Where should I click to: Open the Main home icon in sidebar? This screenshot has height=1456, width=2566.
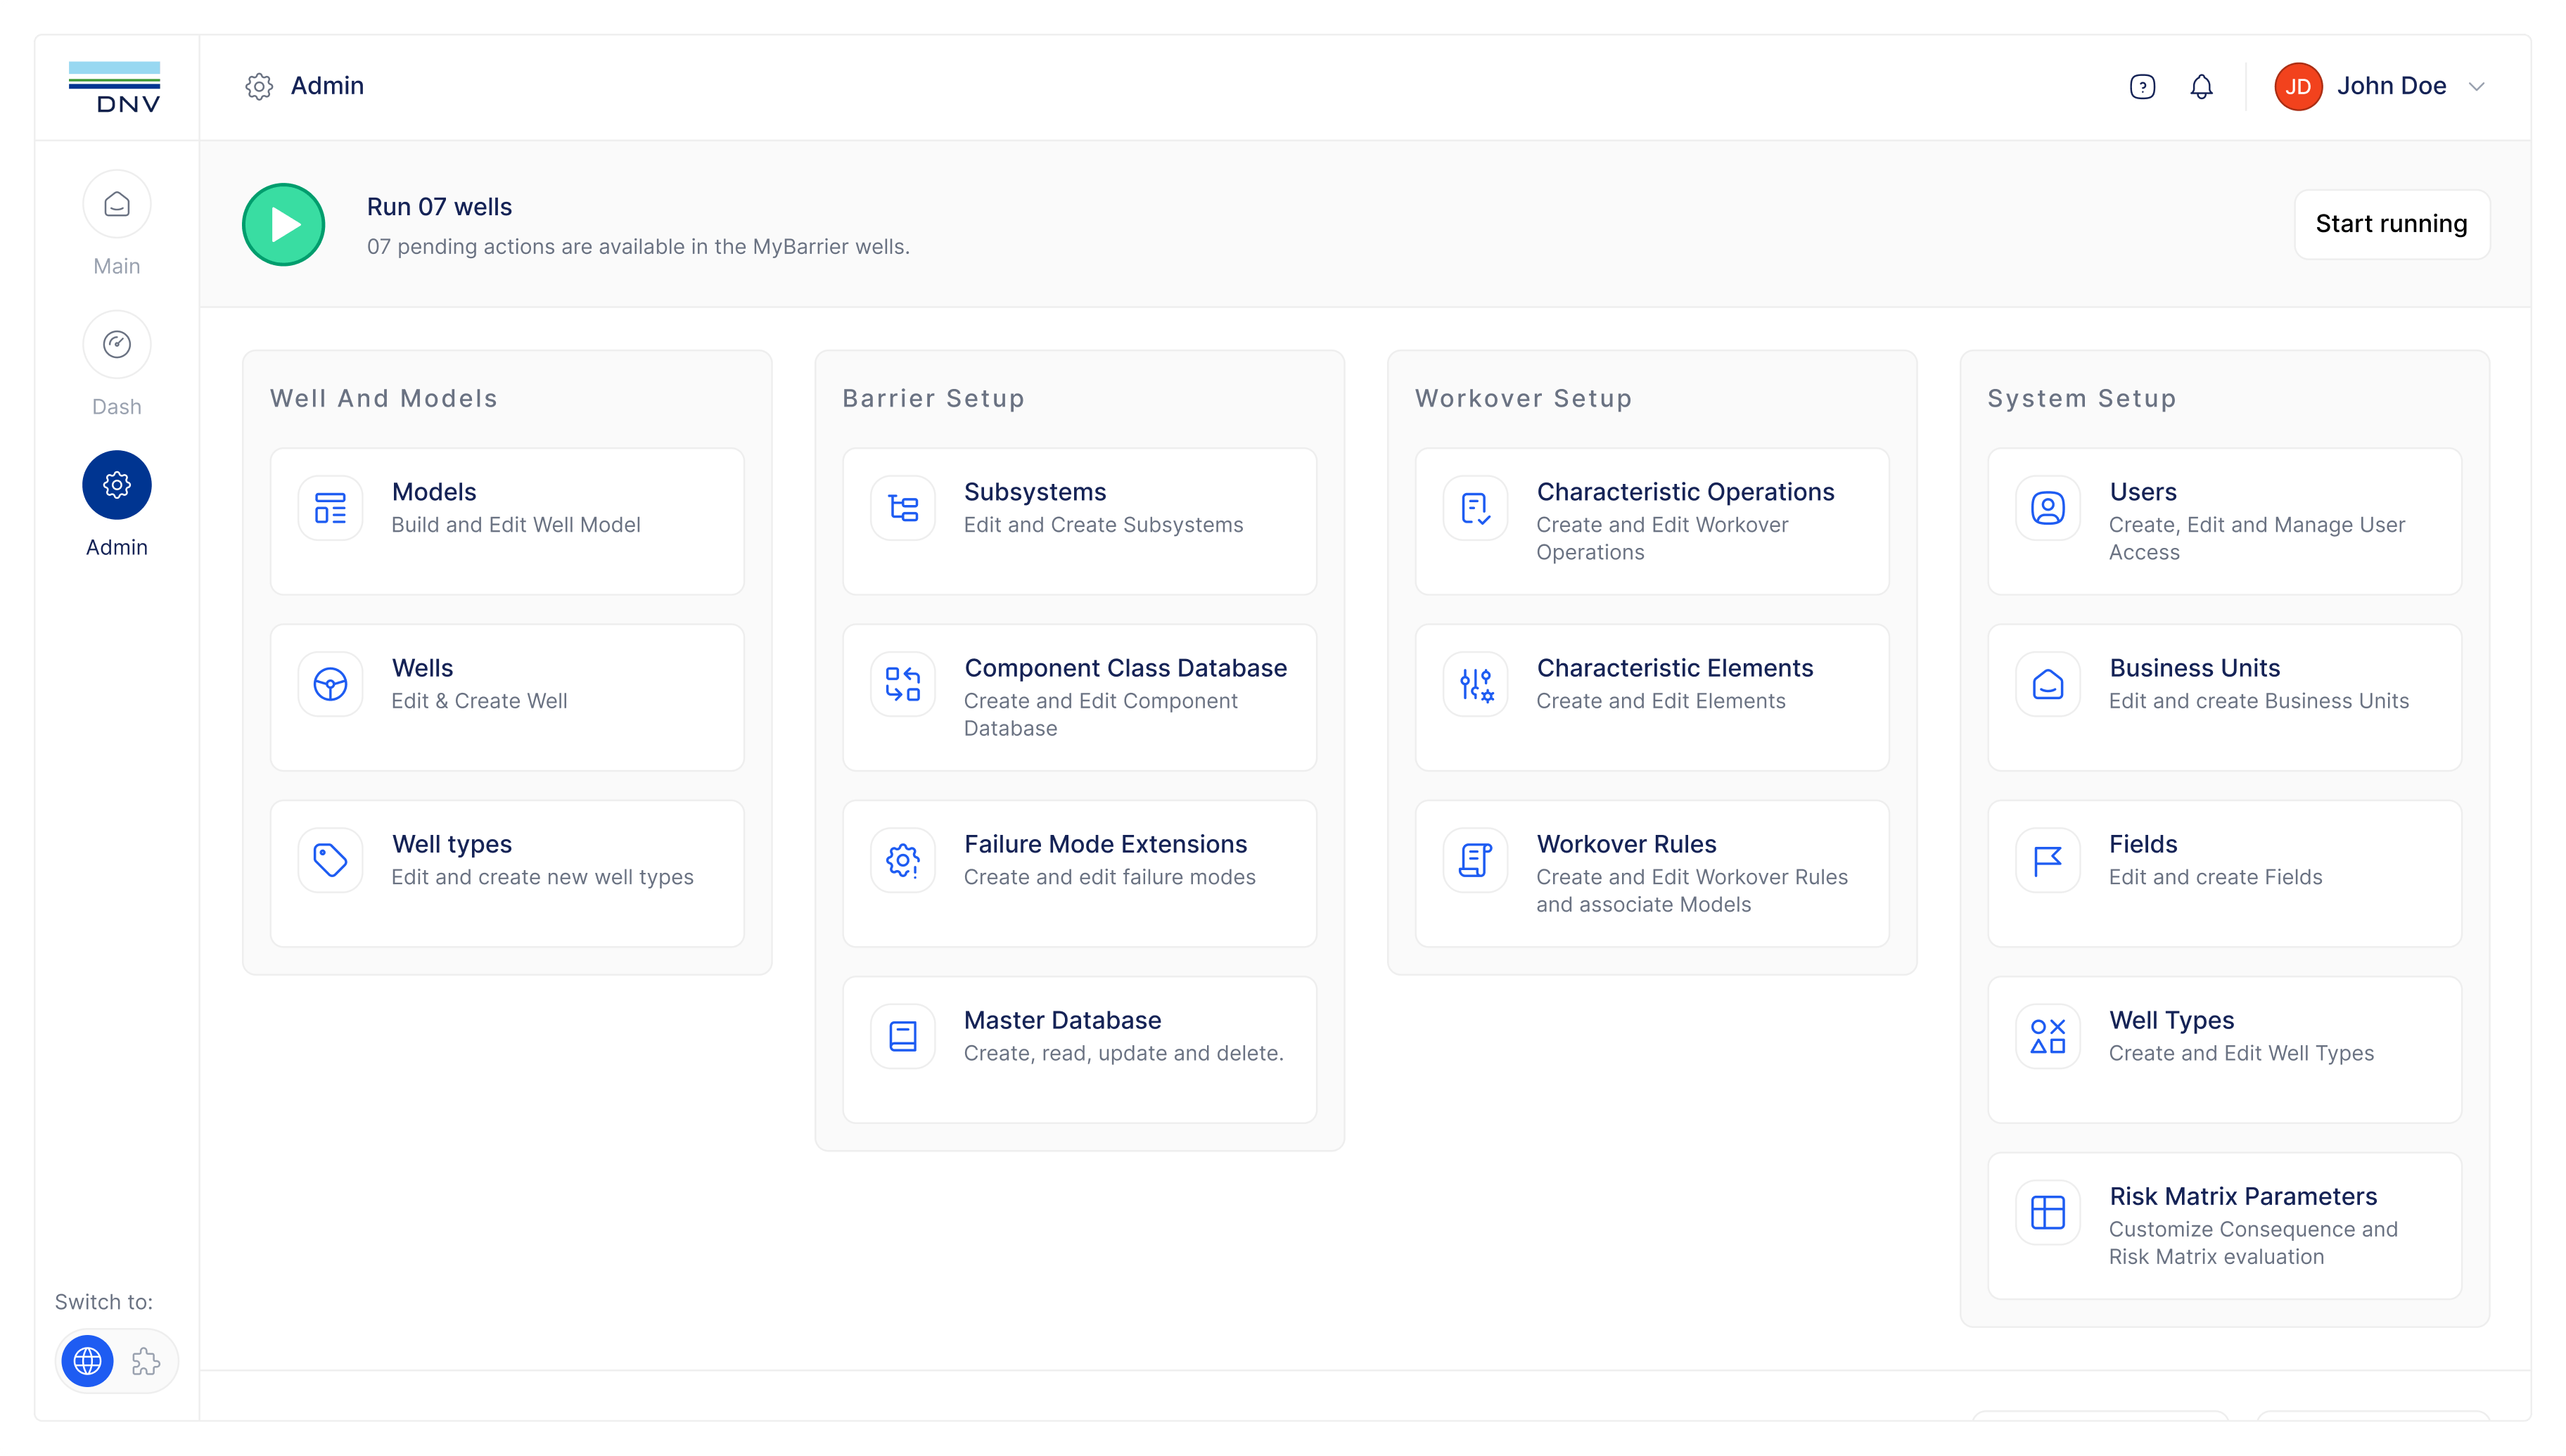[x=117, y=205]
